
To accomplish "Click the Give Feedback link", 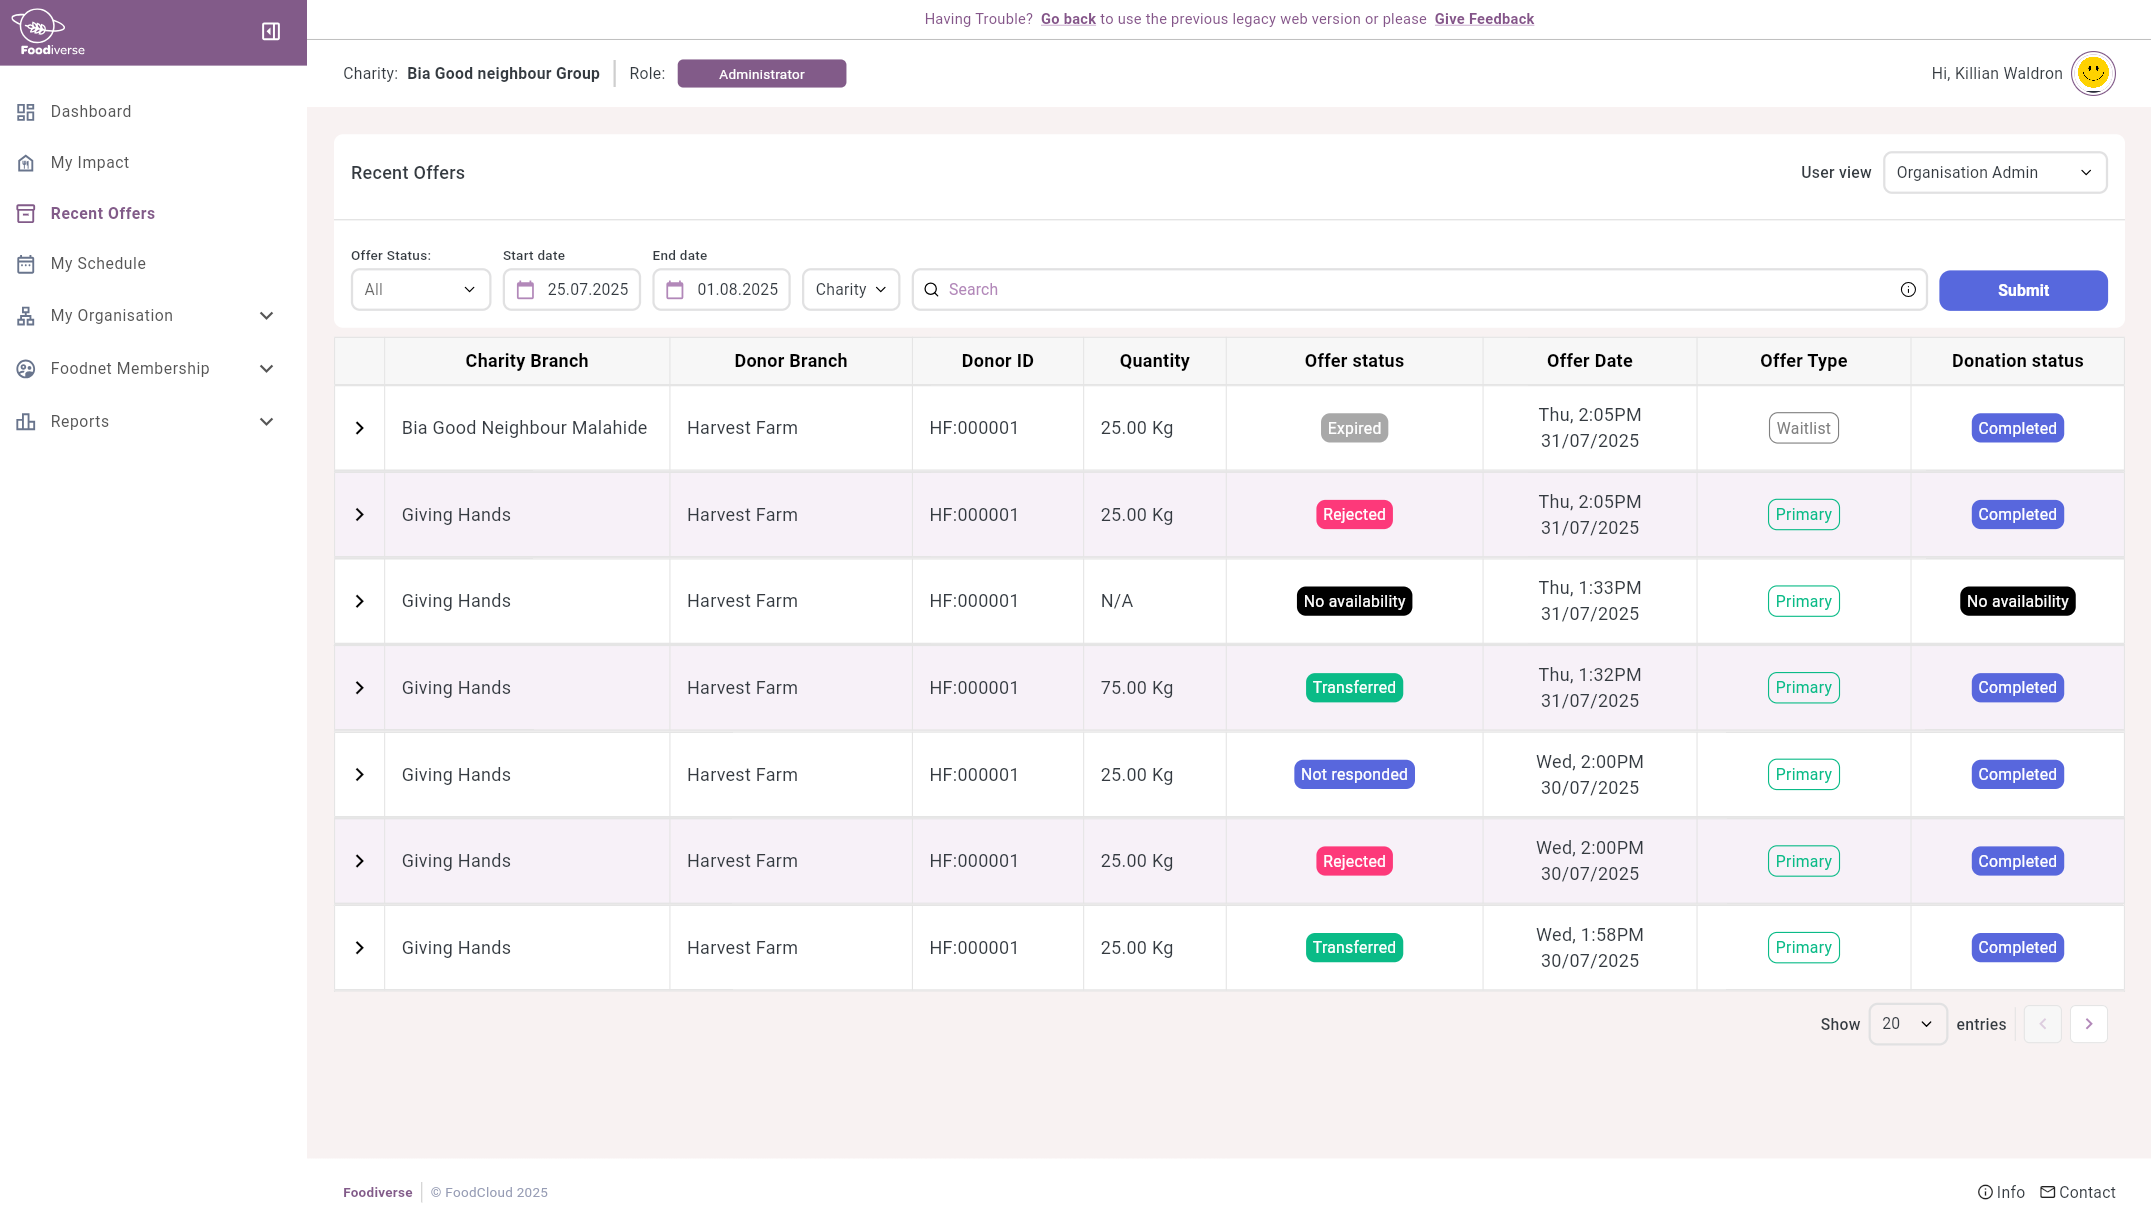I will click(1483, 19).
